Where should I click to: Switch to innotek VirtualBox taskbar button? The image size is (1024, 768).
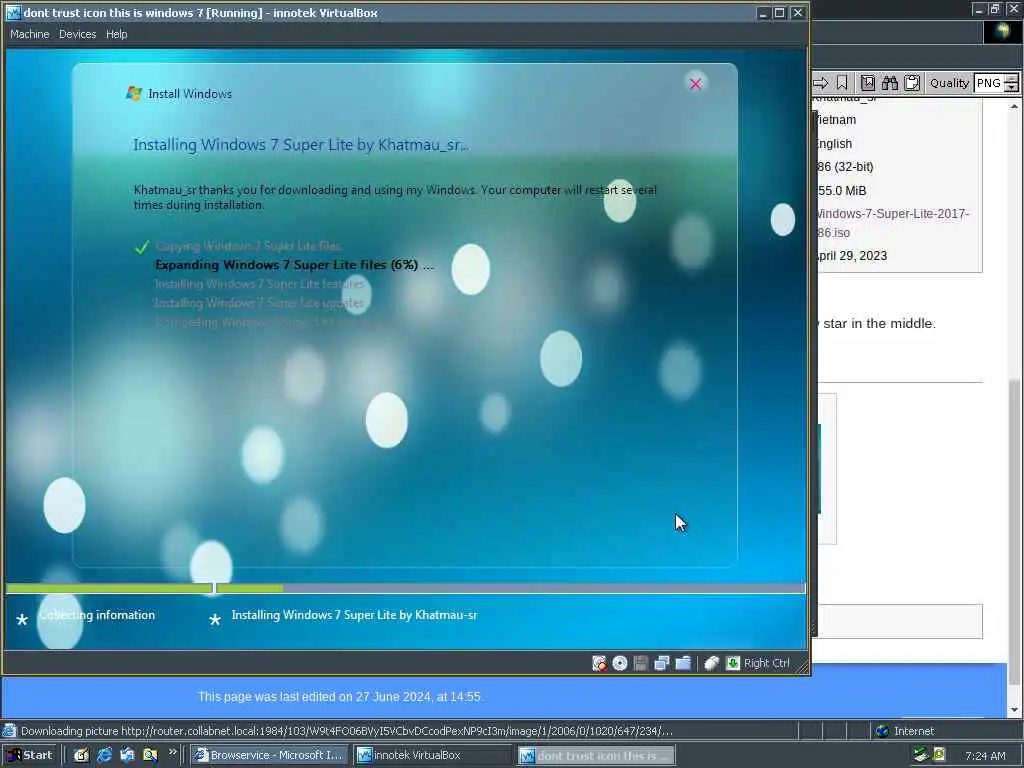(433, 755)
